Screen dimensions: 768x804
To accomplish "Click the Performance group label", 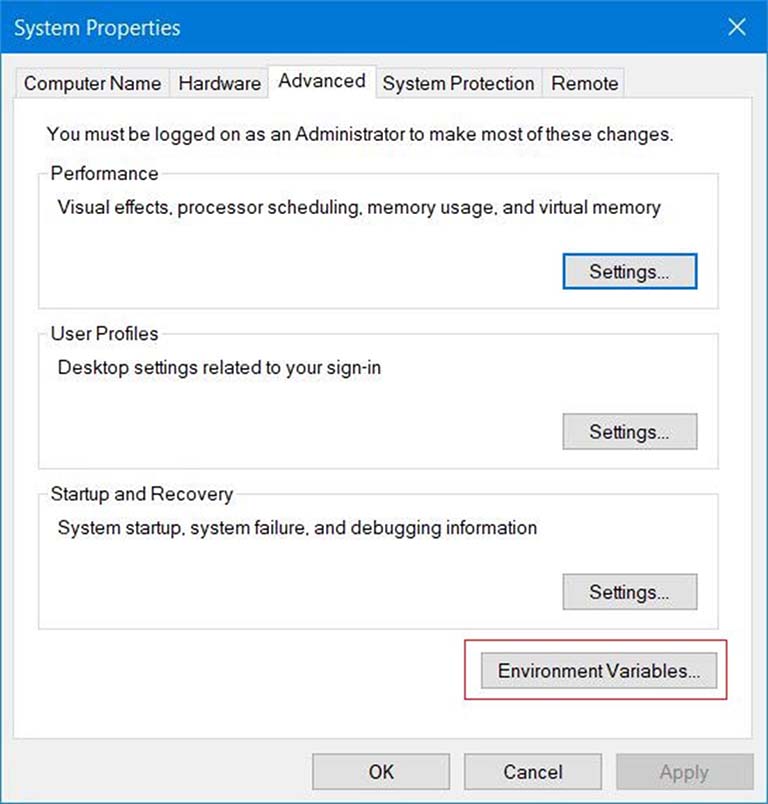I will tap(104, 173).
